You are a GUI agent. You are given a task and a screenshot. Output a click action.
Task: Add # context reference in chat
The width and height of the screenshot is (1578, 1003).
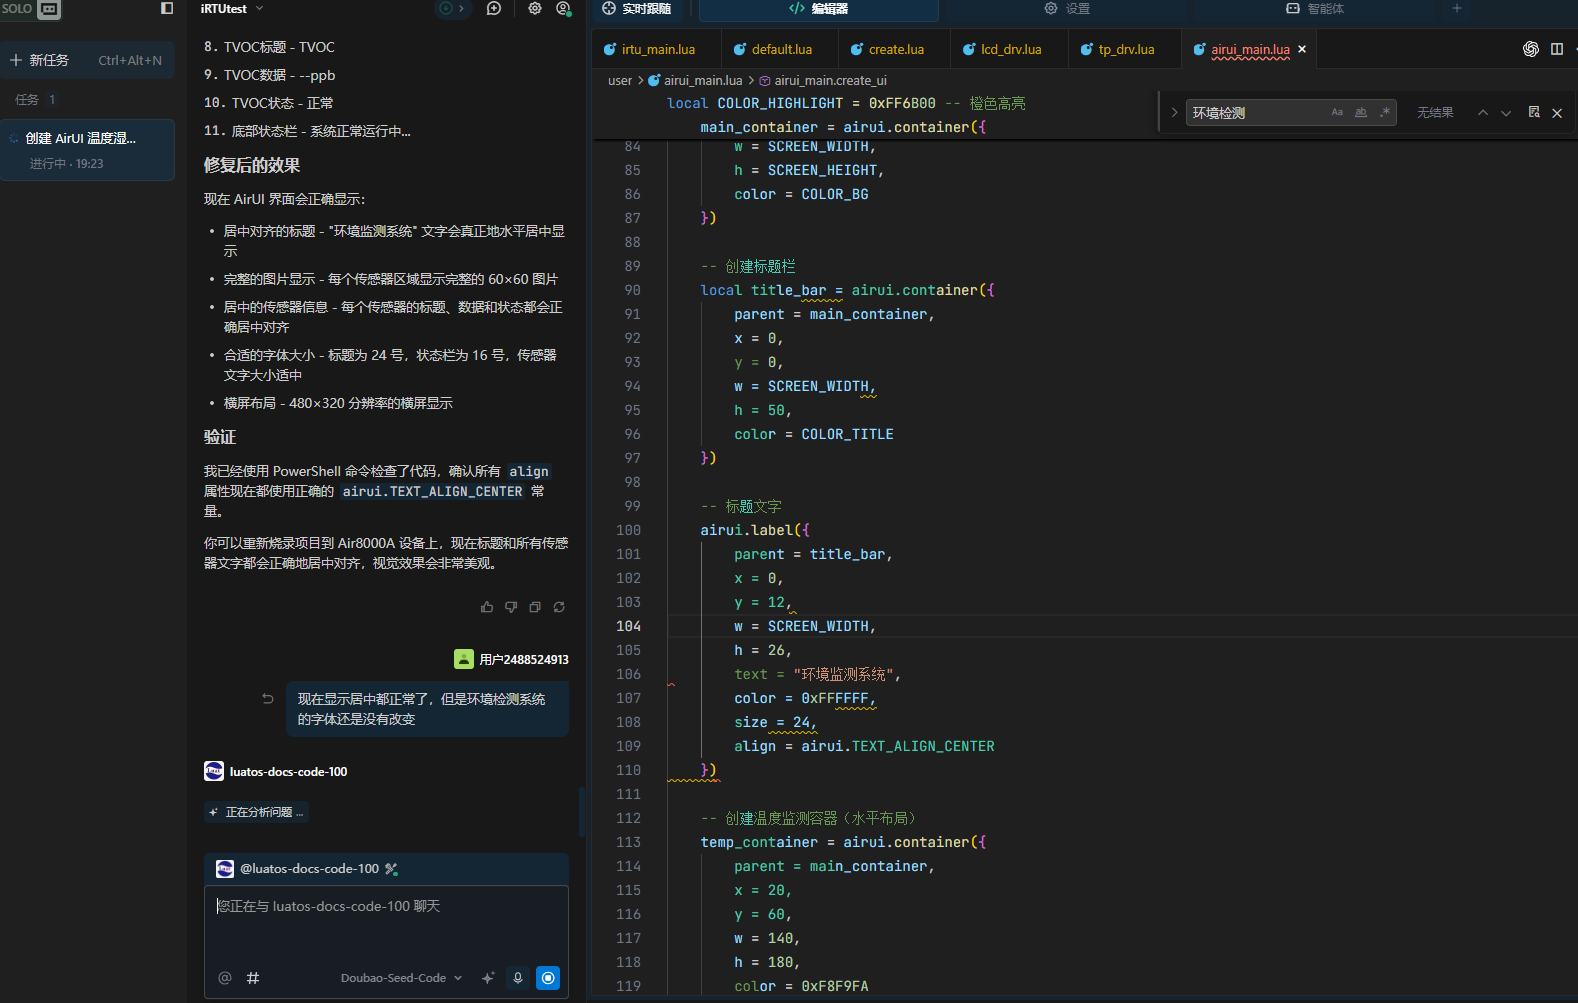tap(253, 978)
